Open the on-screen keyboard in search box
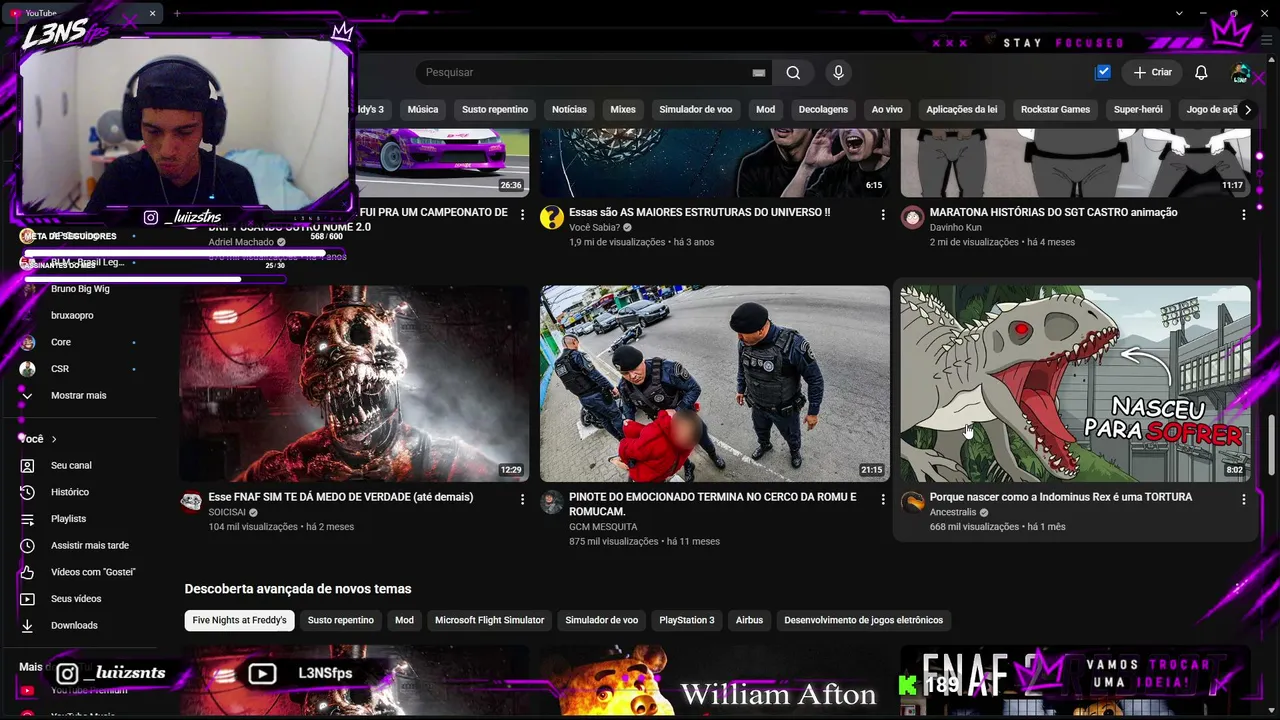 click(759, 73)
